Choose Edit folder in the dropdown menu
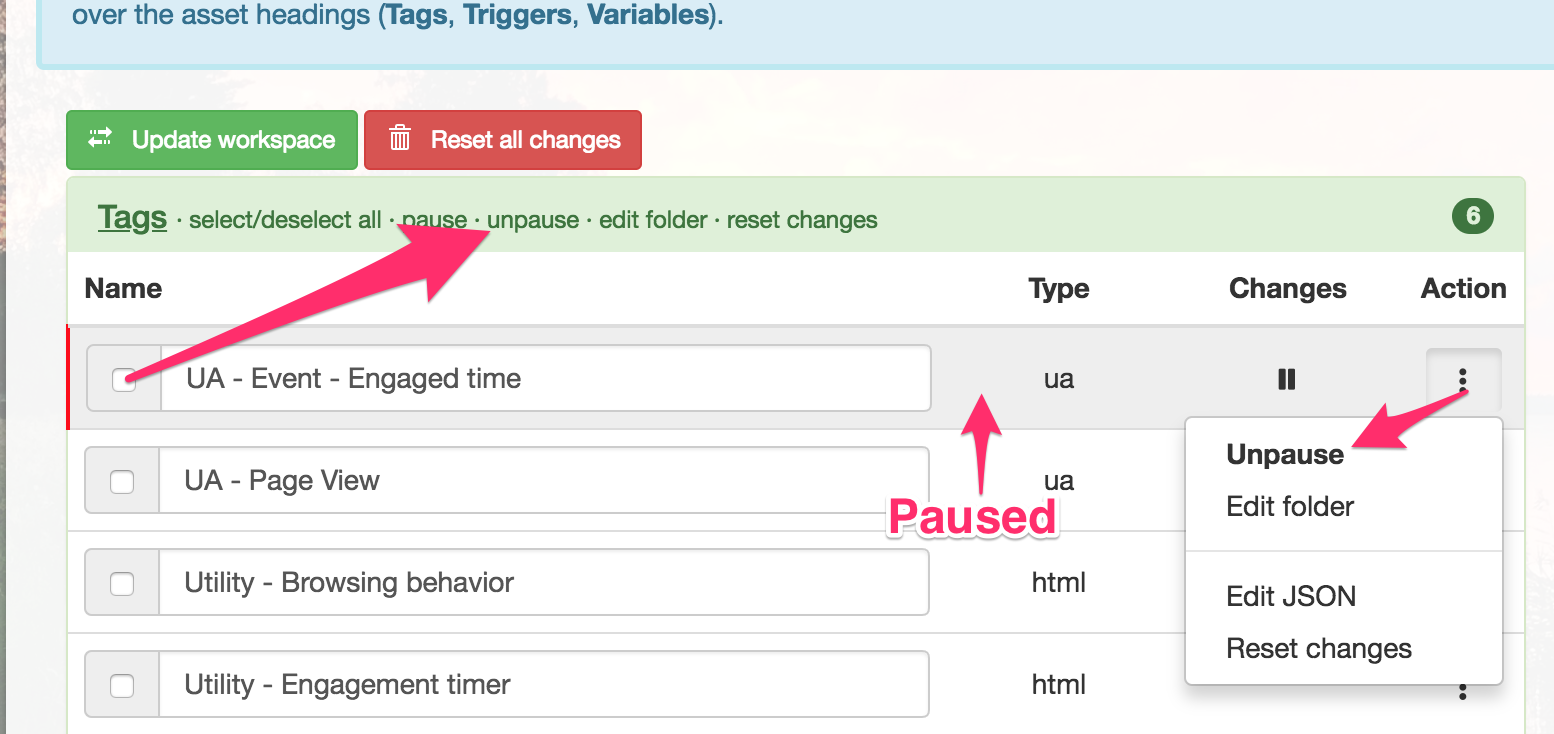The image size is (1554, 734). click(x=1290, y=506)
